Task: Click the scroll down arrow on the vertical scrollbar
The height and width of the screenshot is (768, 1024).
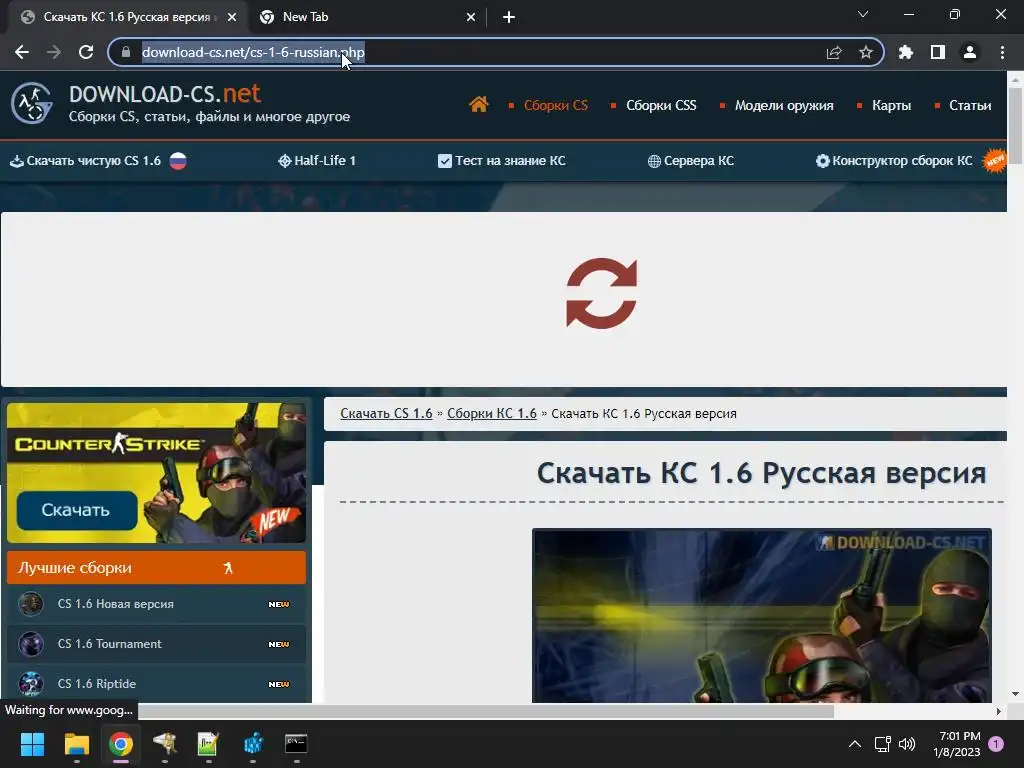Action: (1016, 694)
